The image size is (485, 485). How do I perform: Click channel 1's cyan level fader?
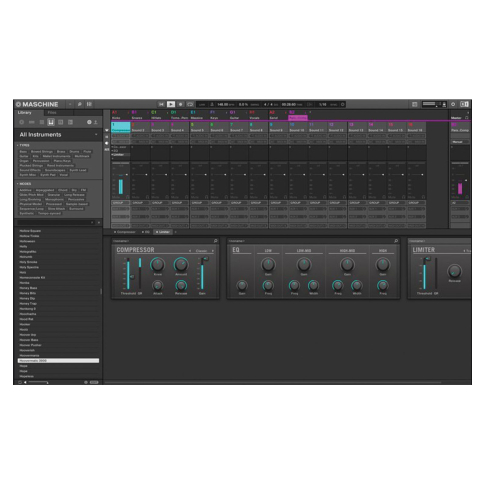pos(121,187)
